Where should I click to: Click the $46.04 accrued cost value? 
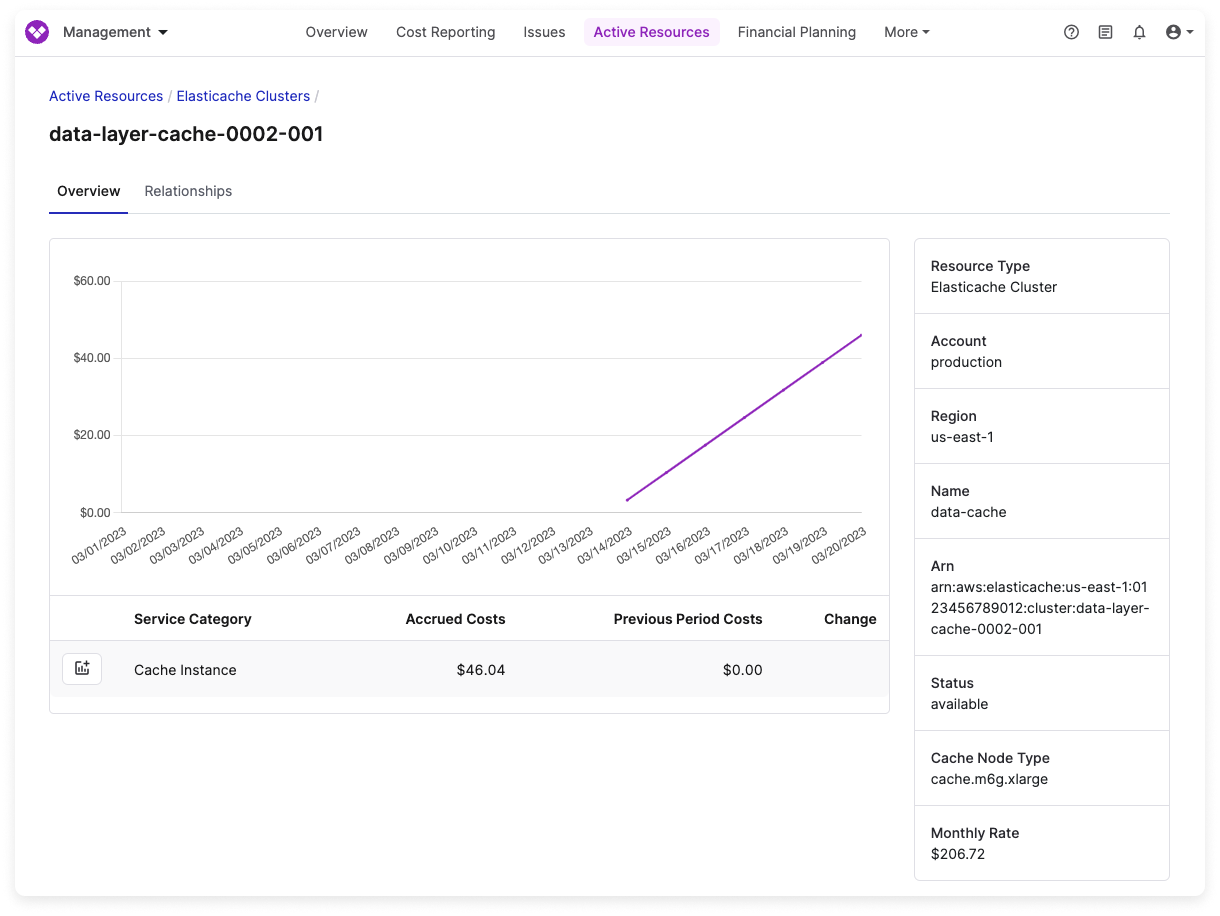point(481,670)
